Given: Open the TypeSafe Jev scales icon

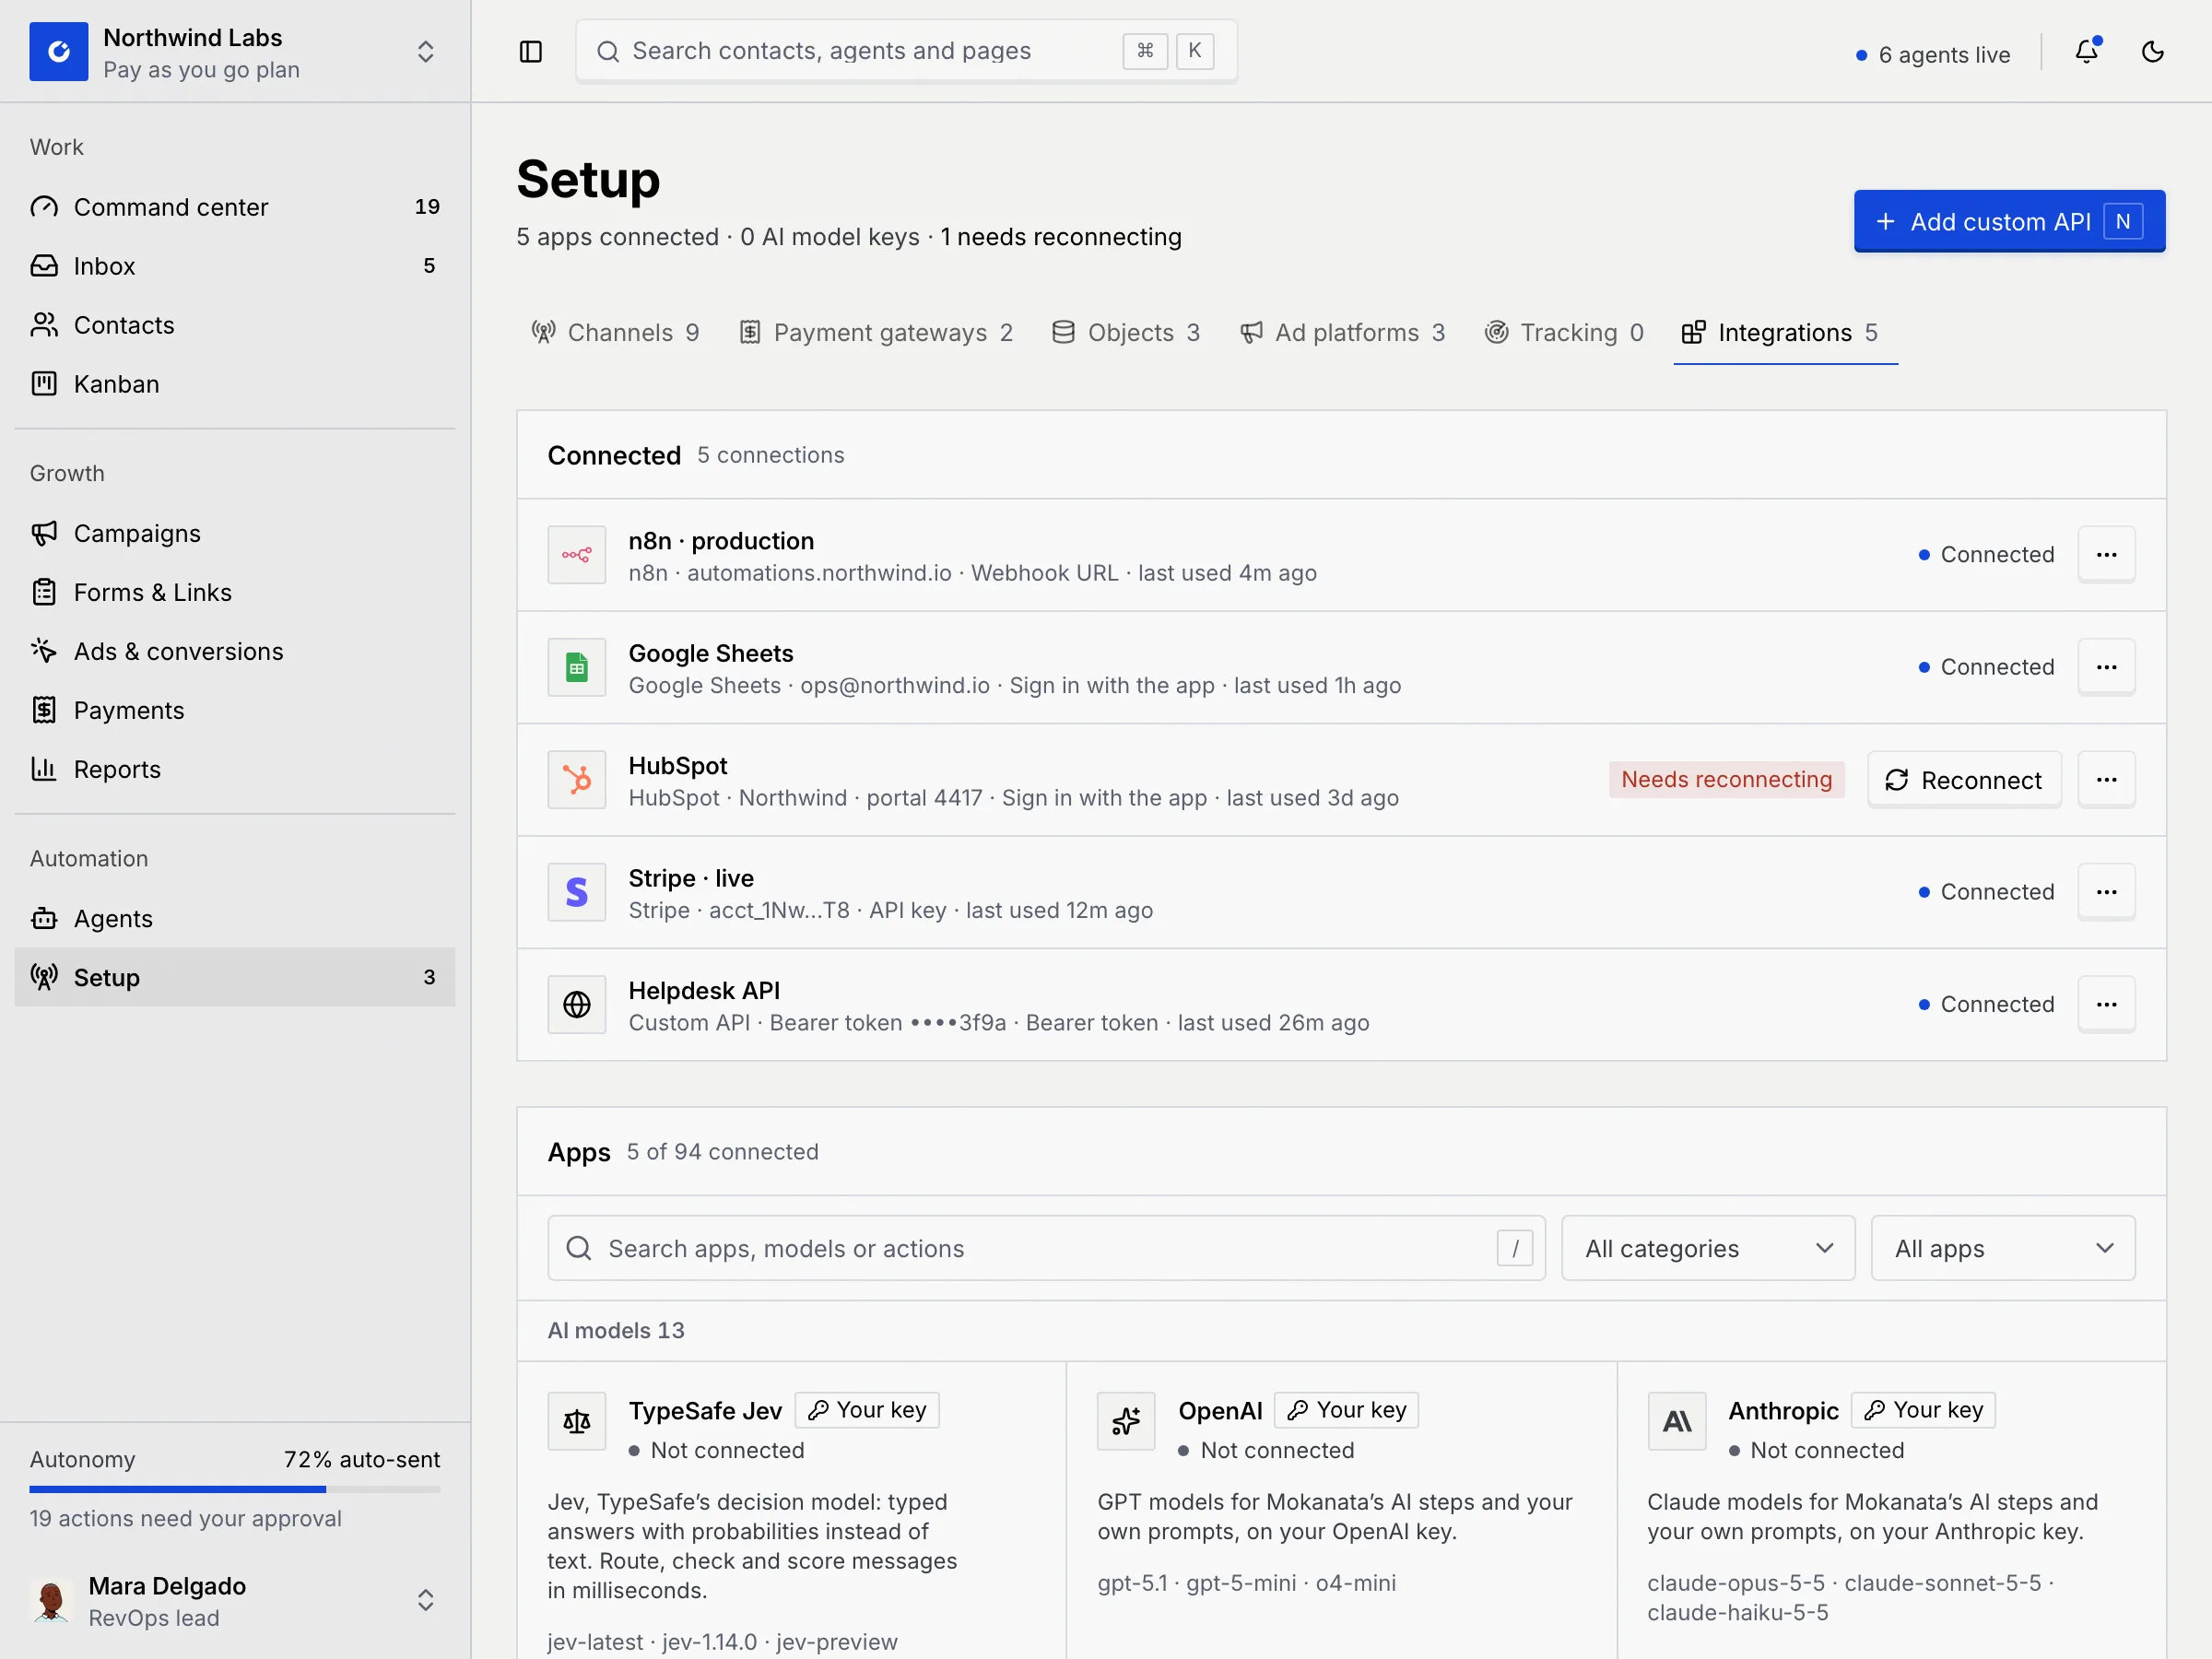Looking at the screenshot, I should (x=577, y=1421).
